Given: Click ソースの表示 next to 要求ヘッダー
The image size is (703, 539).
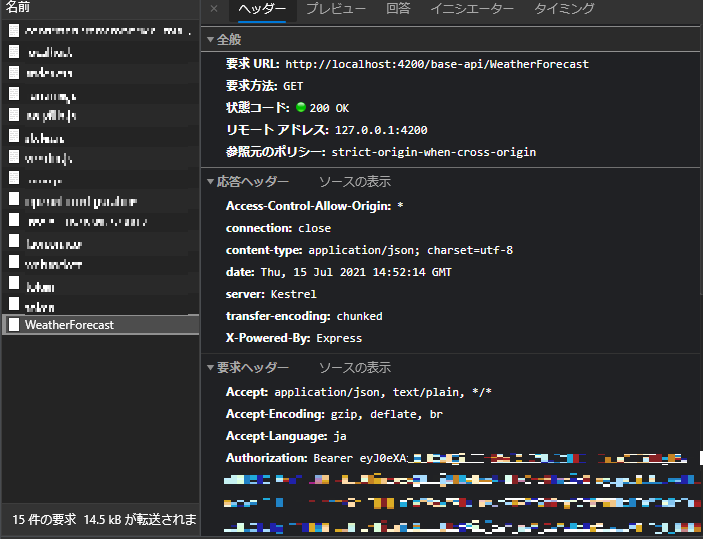Looking at the screenshot, I should 355,368.
